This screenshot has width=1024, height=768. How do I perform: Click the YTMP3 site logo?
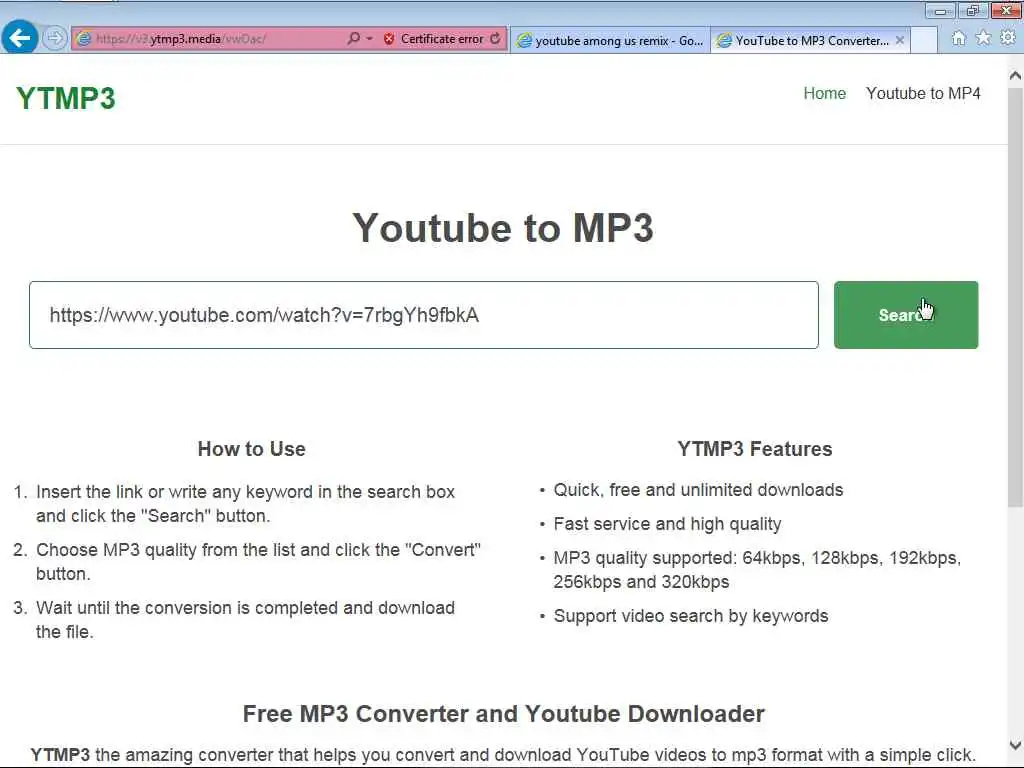point(65,99)
